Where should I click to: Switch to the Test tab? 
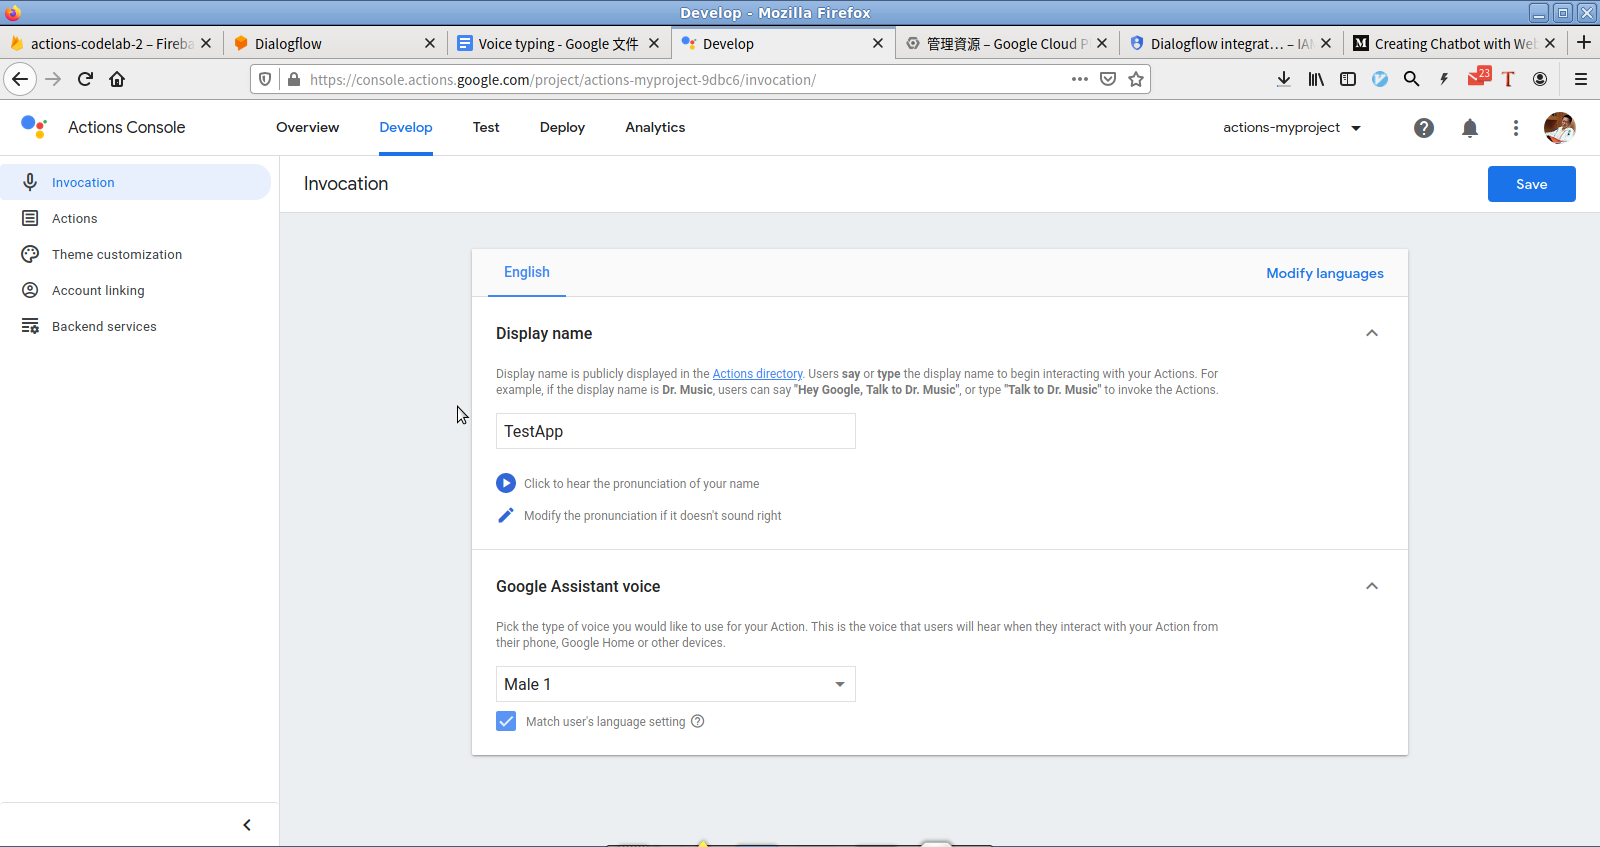pos(486,127)
